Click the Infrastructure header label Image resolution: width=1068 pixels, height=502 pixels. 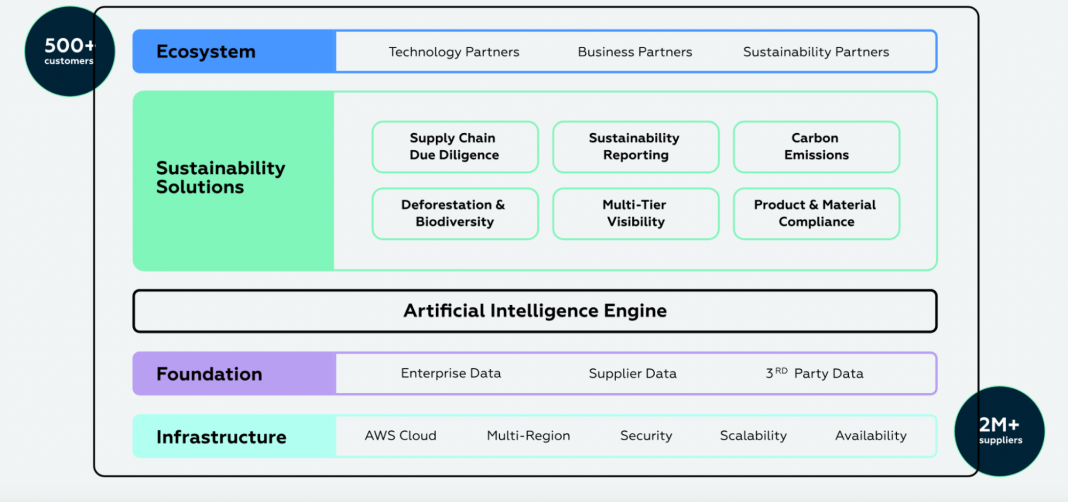(x=221, y=437)
